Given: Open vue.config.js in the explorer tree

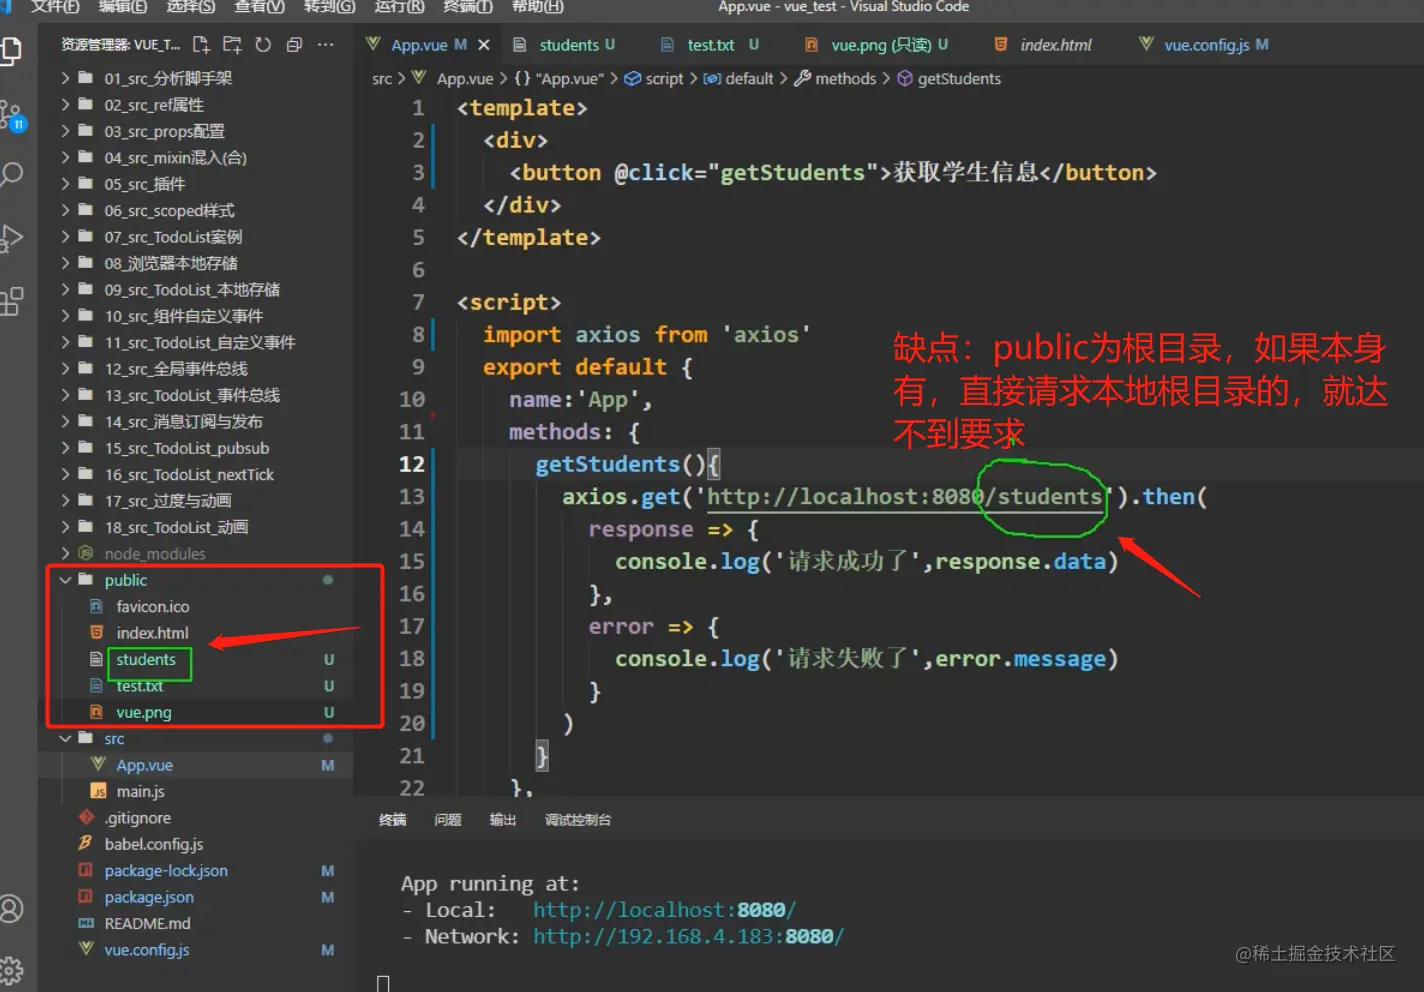Looking at the screenshot, I should pos(195,950).
